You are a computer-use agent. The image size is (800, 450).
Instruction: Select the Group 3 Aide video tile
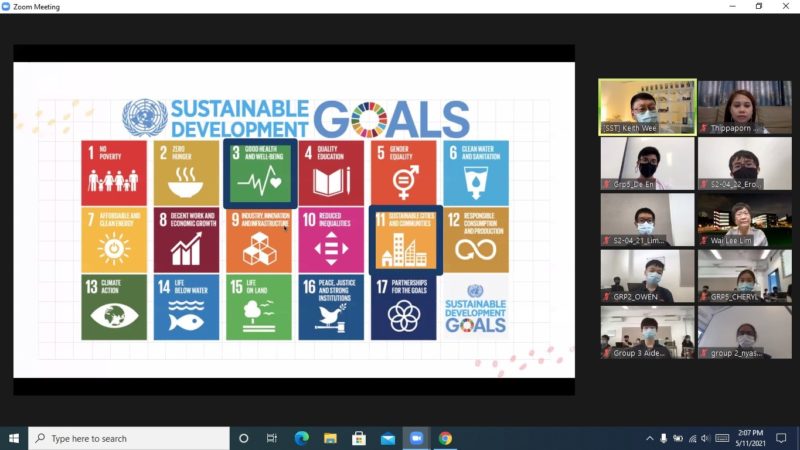click(x=647, y=332)
